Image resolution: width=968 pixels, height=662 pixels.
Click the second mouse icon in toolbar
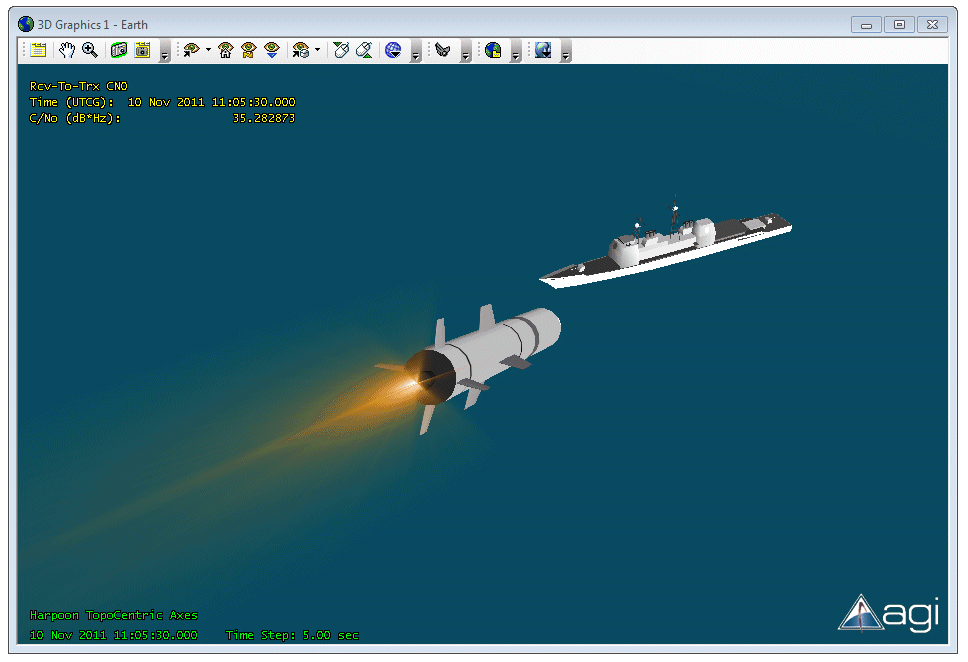pos(365,50)
